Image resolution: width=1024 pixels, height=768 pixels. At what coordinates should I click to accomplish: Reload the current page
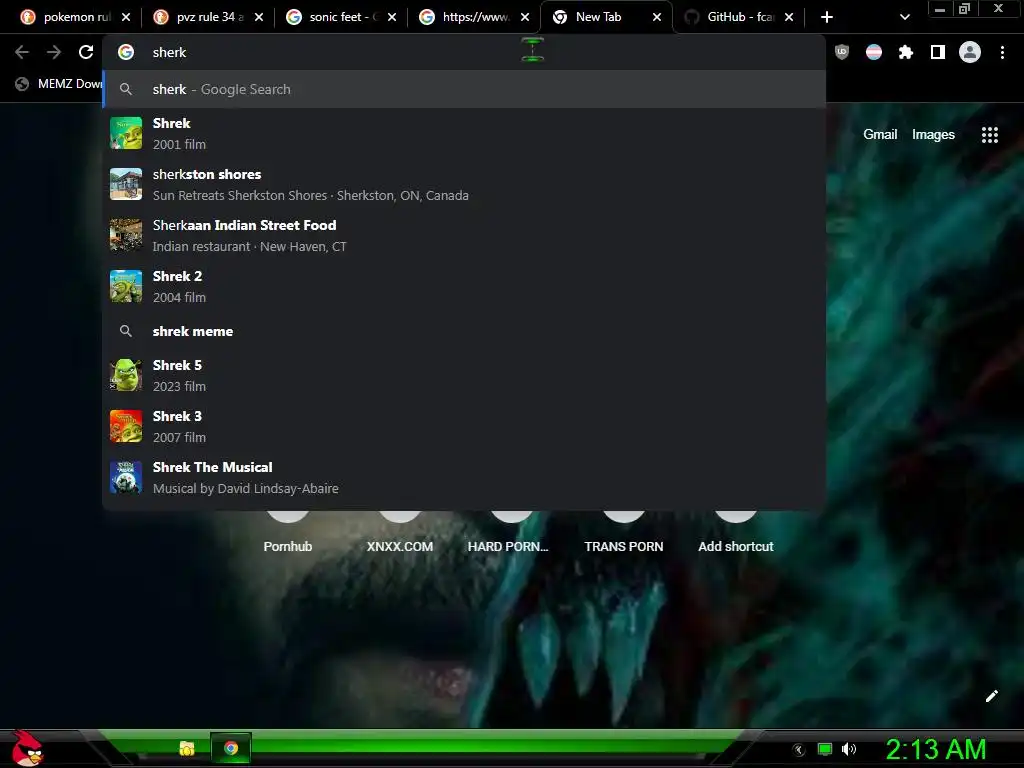[x=86, y=52]
